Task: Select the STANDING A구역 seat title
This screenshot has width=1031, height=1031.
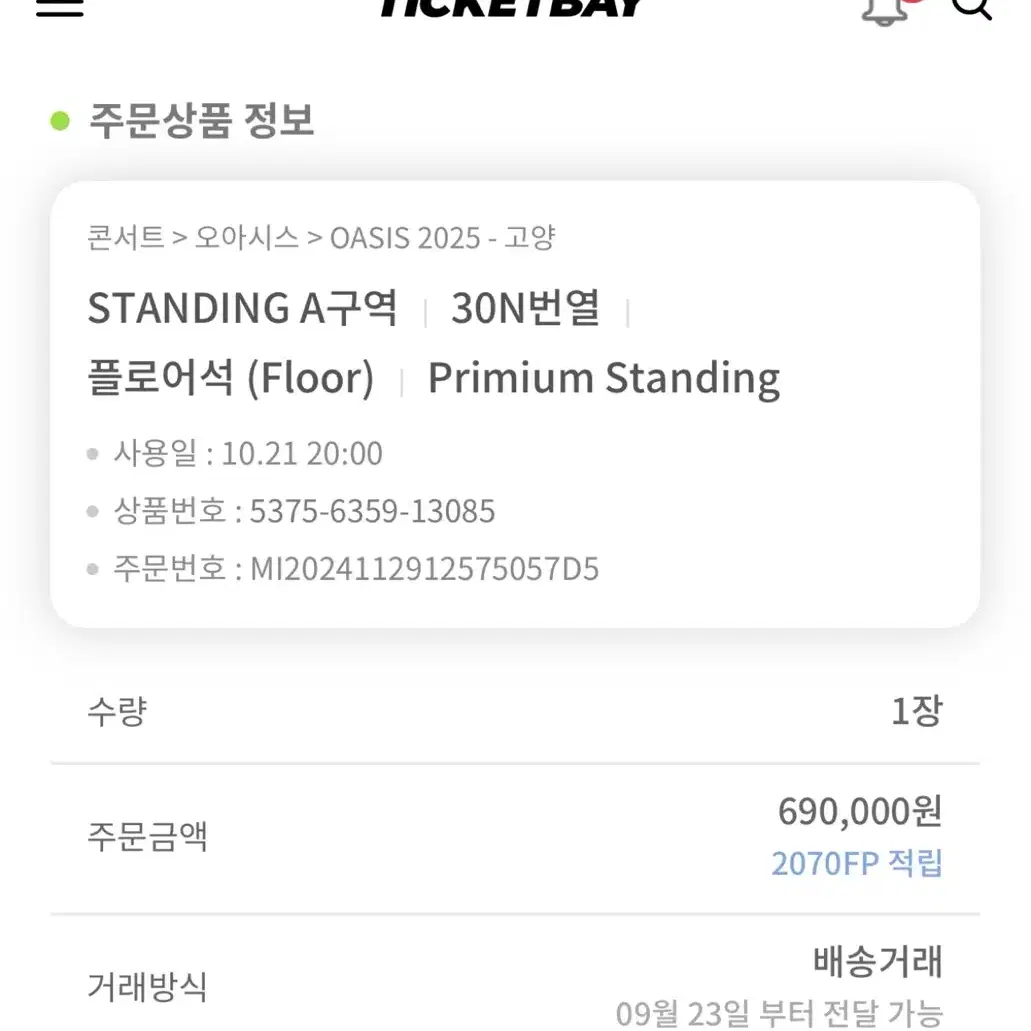Action: [242, 308]
